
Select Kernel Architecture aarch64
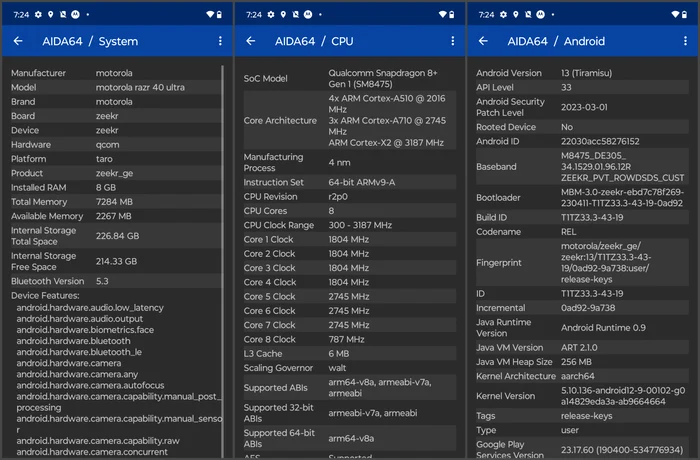[x=578, y=376]
